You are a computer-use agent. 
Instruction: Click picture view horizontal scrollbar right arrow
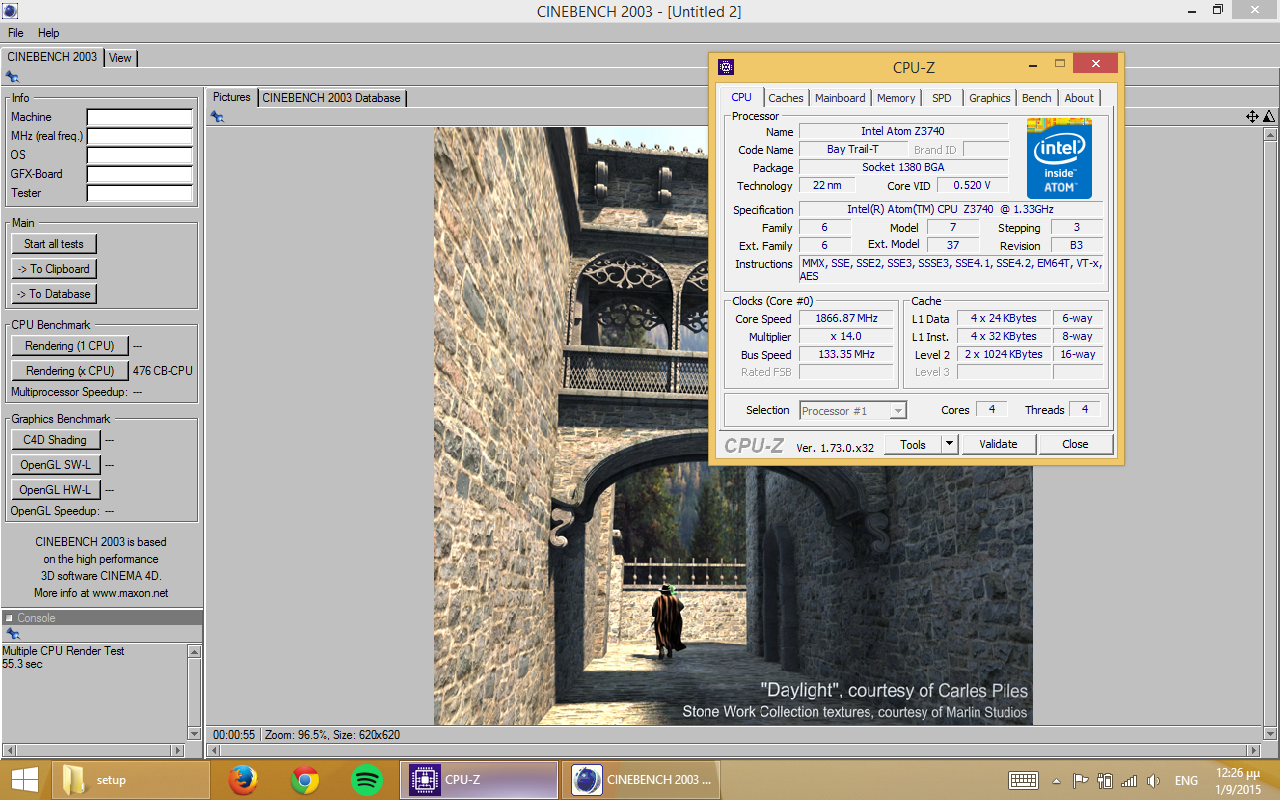(x=1252, y=750)
